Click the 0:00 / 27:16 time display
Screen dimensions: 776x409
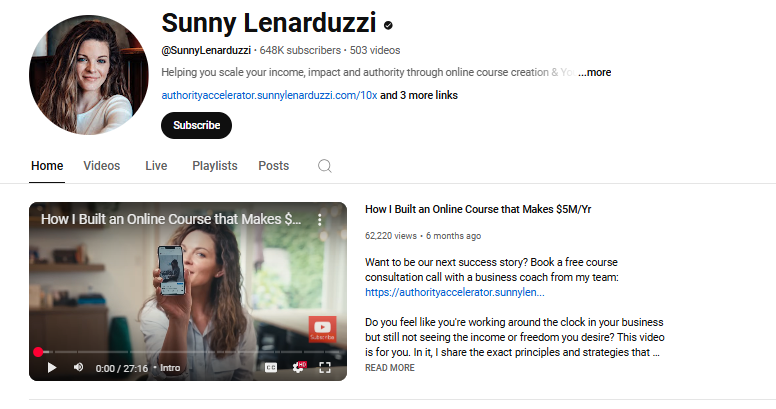(122, 368)
